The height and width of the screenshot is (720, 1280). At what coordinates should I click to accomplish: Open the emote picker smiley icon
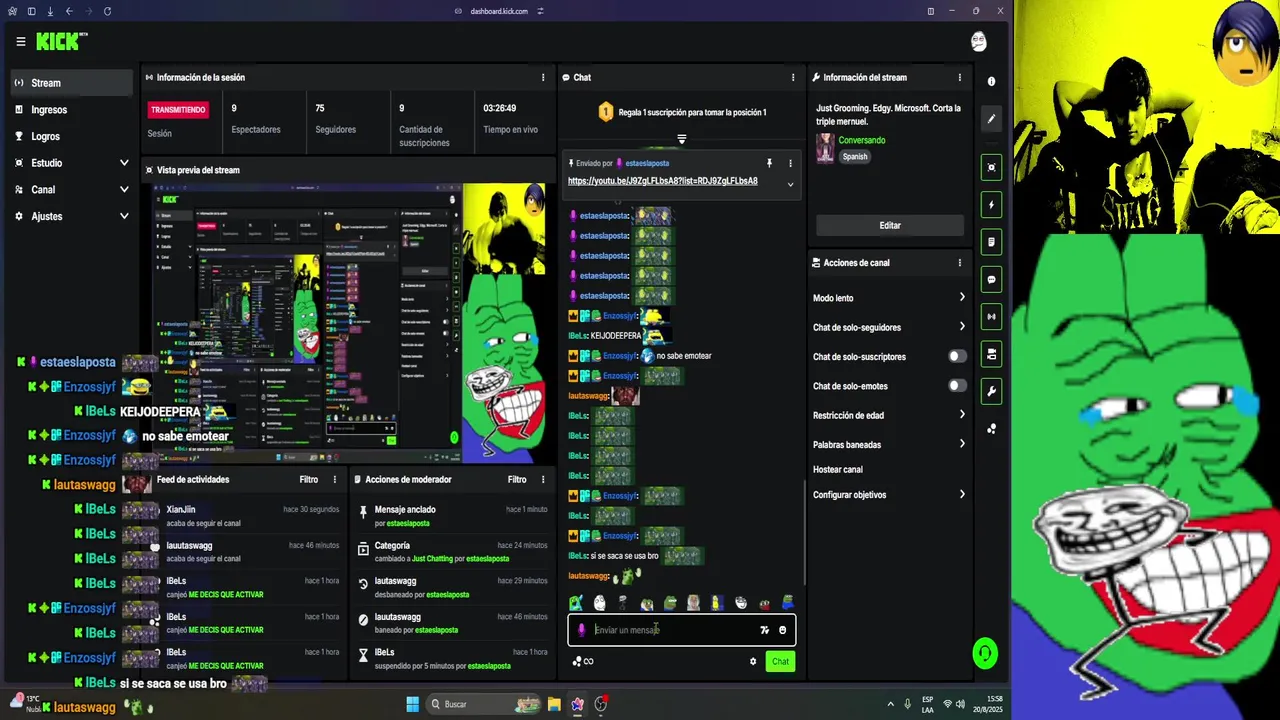pos(783,630)
